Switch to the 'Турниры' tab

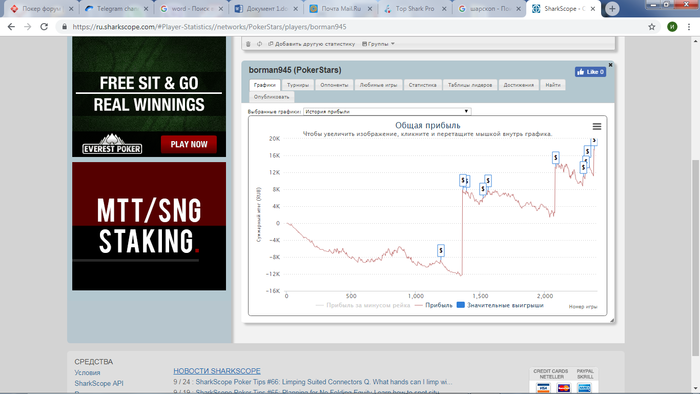(x=298, y=85)
